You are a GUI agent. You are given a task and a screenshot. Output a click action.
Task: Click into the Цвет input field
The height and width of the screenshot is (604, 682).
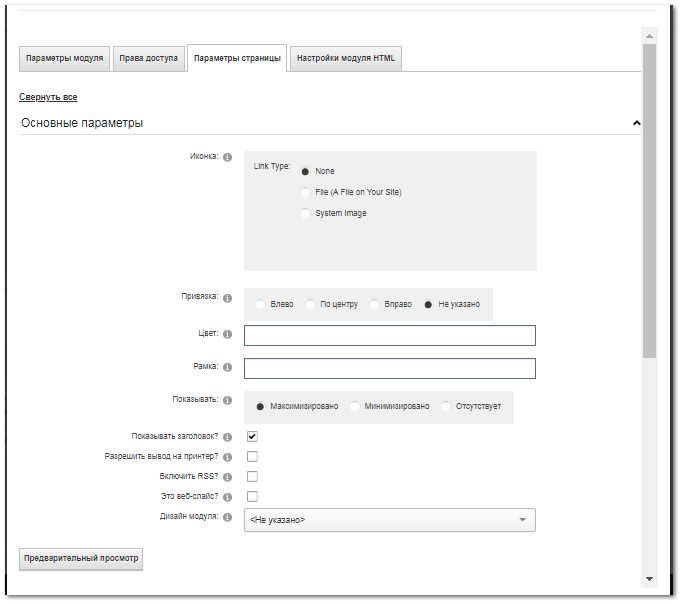coord(390,335)
